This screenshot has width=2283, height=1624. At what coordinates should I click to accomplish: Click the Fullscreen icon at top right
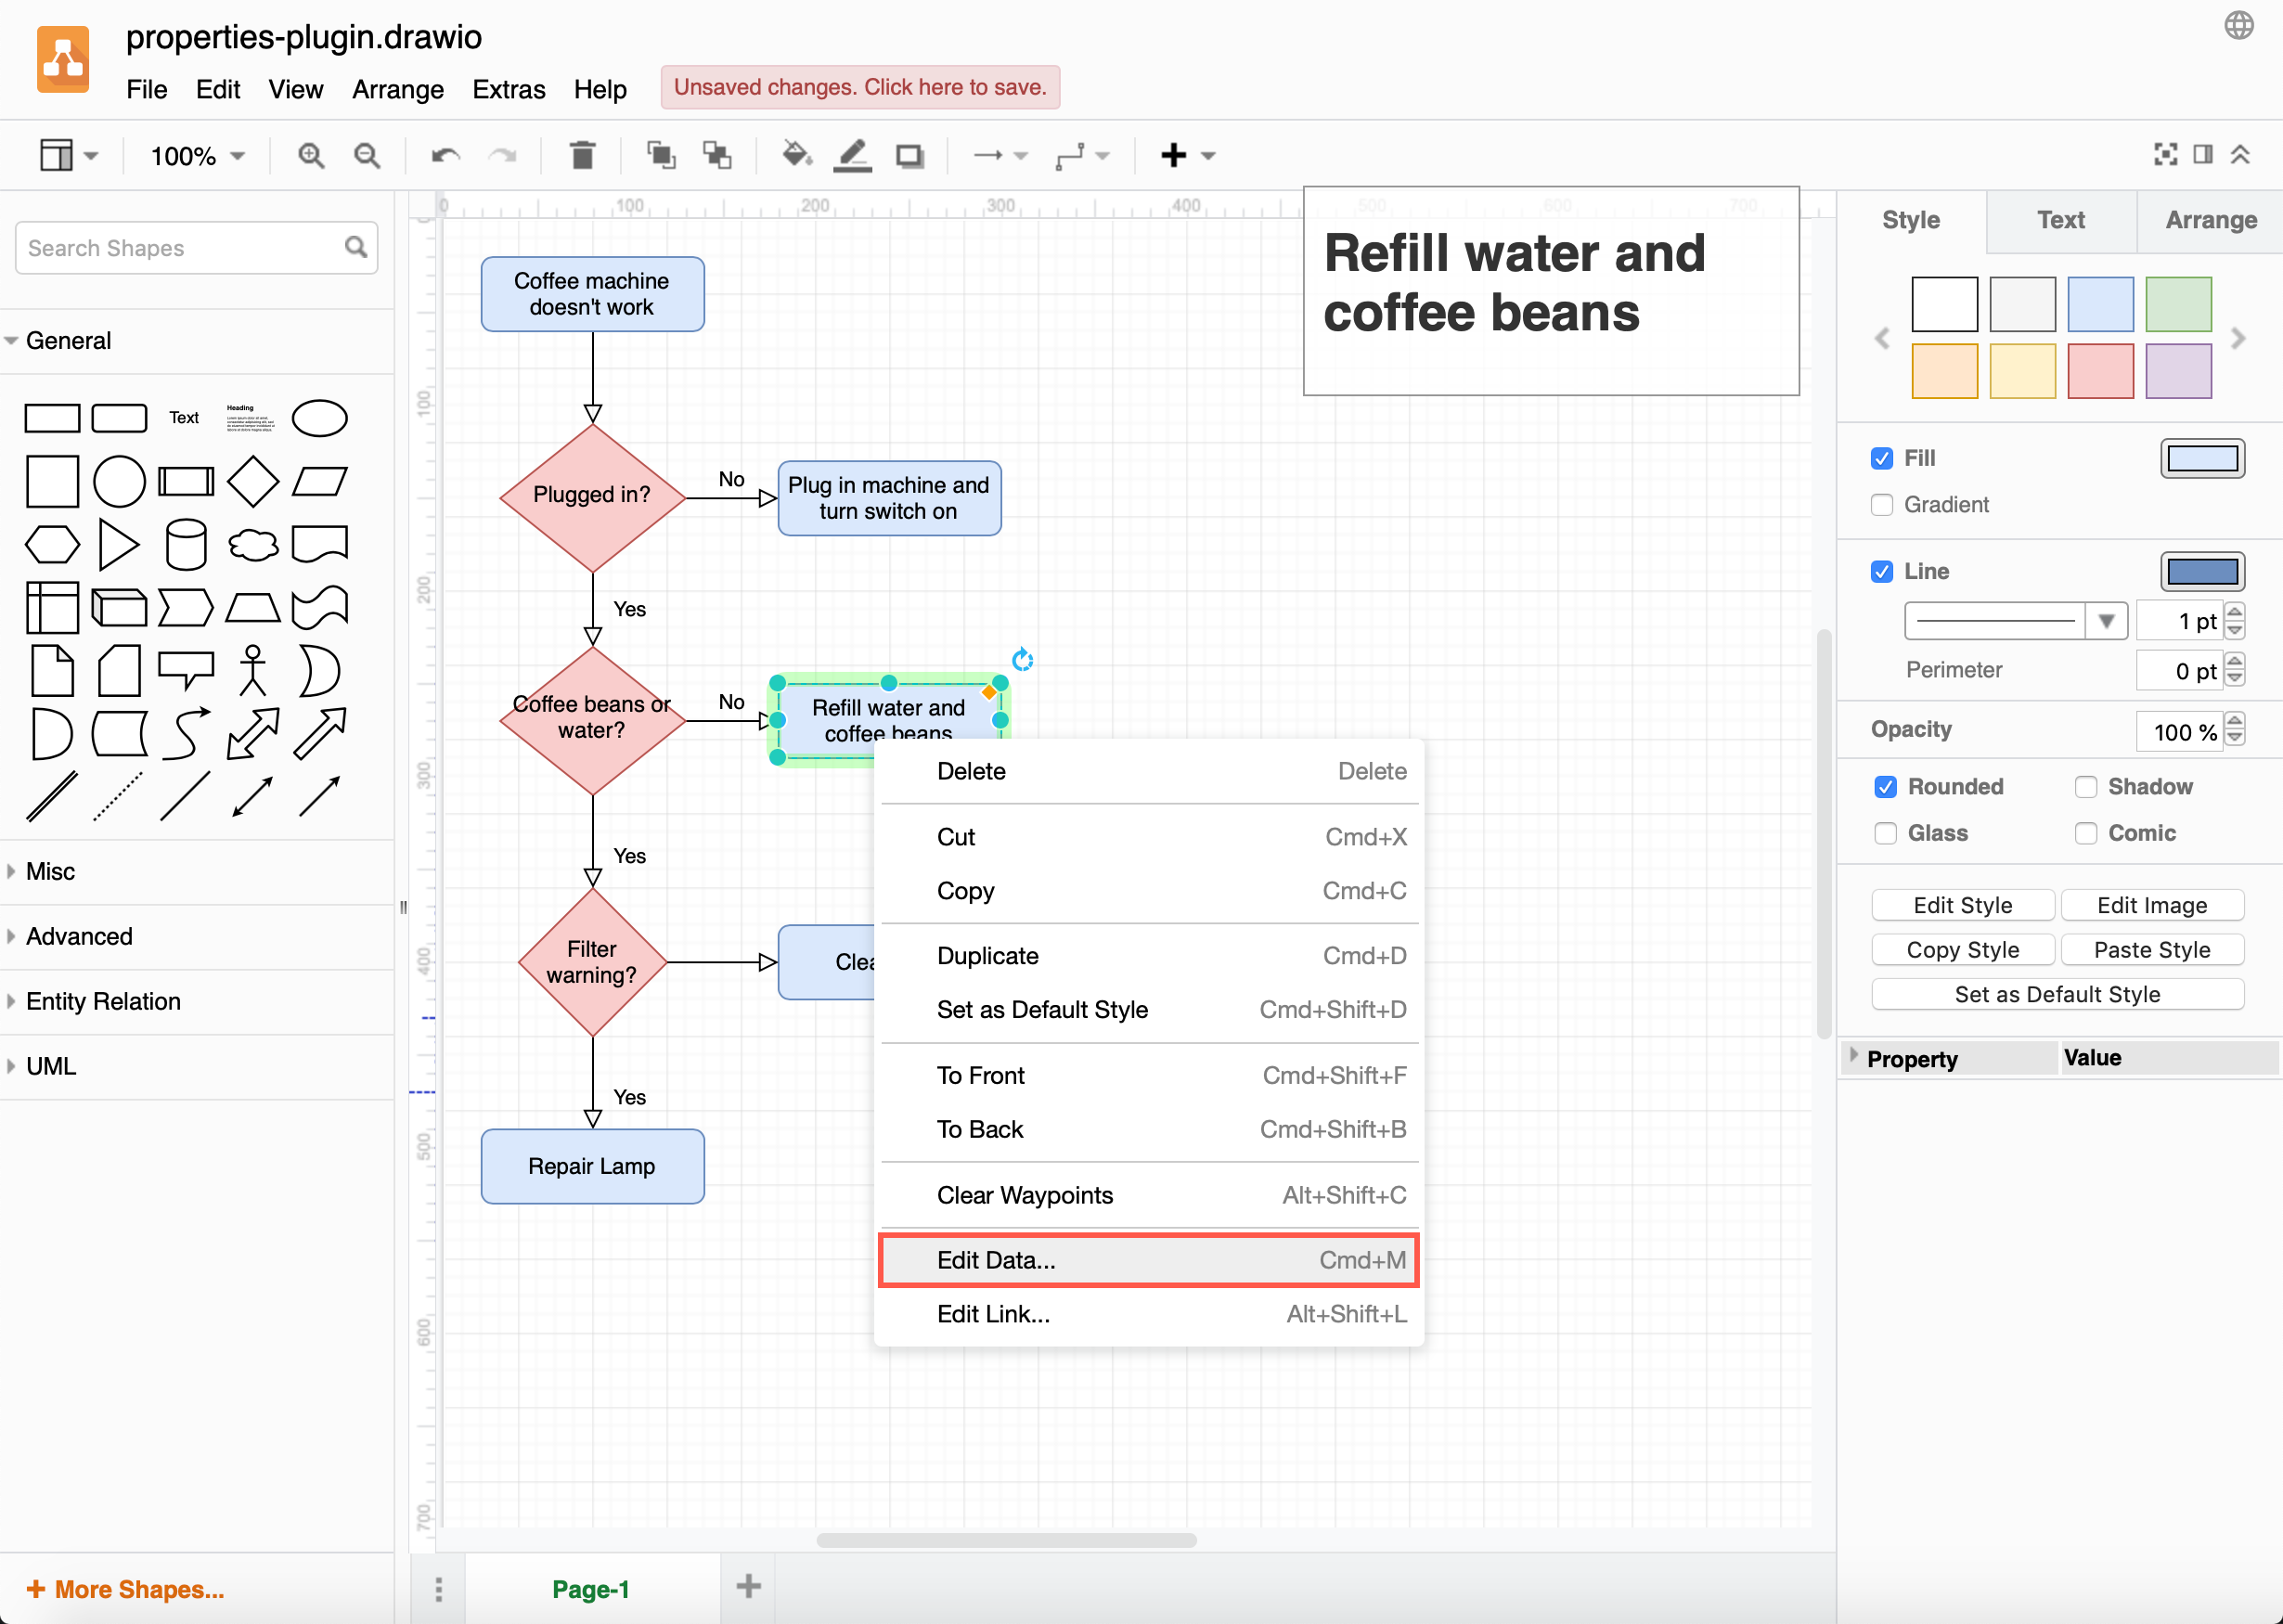pyautogui.click(x=2166, y=153)
